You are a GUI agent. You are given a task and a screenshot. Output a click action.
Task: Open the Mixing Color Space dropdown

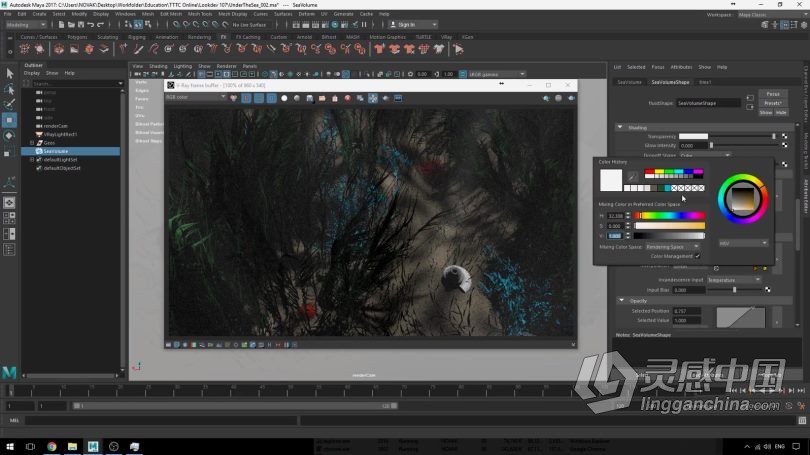[x=672, y=247]
